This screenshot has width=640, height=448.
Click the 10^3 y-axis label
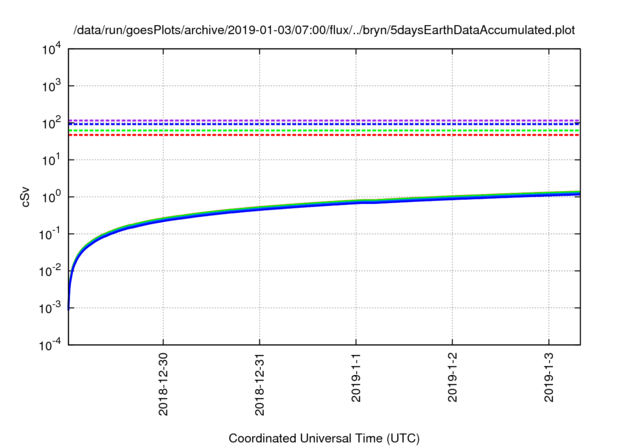(x=52, y=86)
